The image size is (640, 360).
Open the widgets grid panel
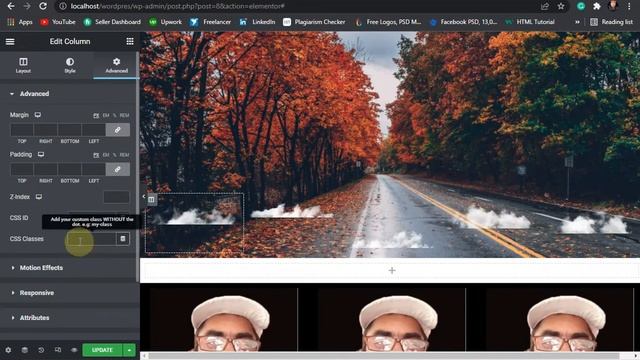pos(130,41)
